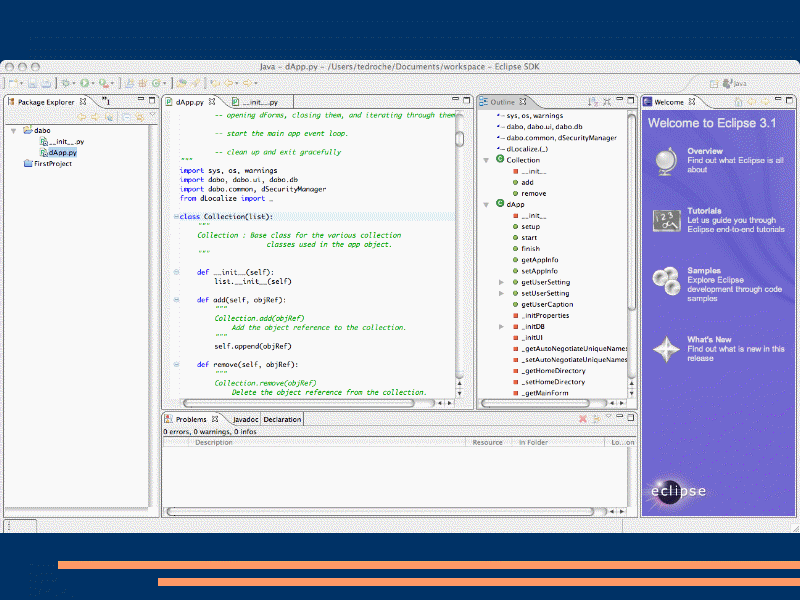Click the Debug bug icon in toolbar
This screenshot has width=800, height=600.
pyautogui.click(x=65, y=83)
